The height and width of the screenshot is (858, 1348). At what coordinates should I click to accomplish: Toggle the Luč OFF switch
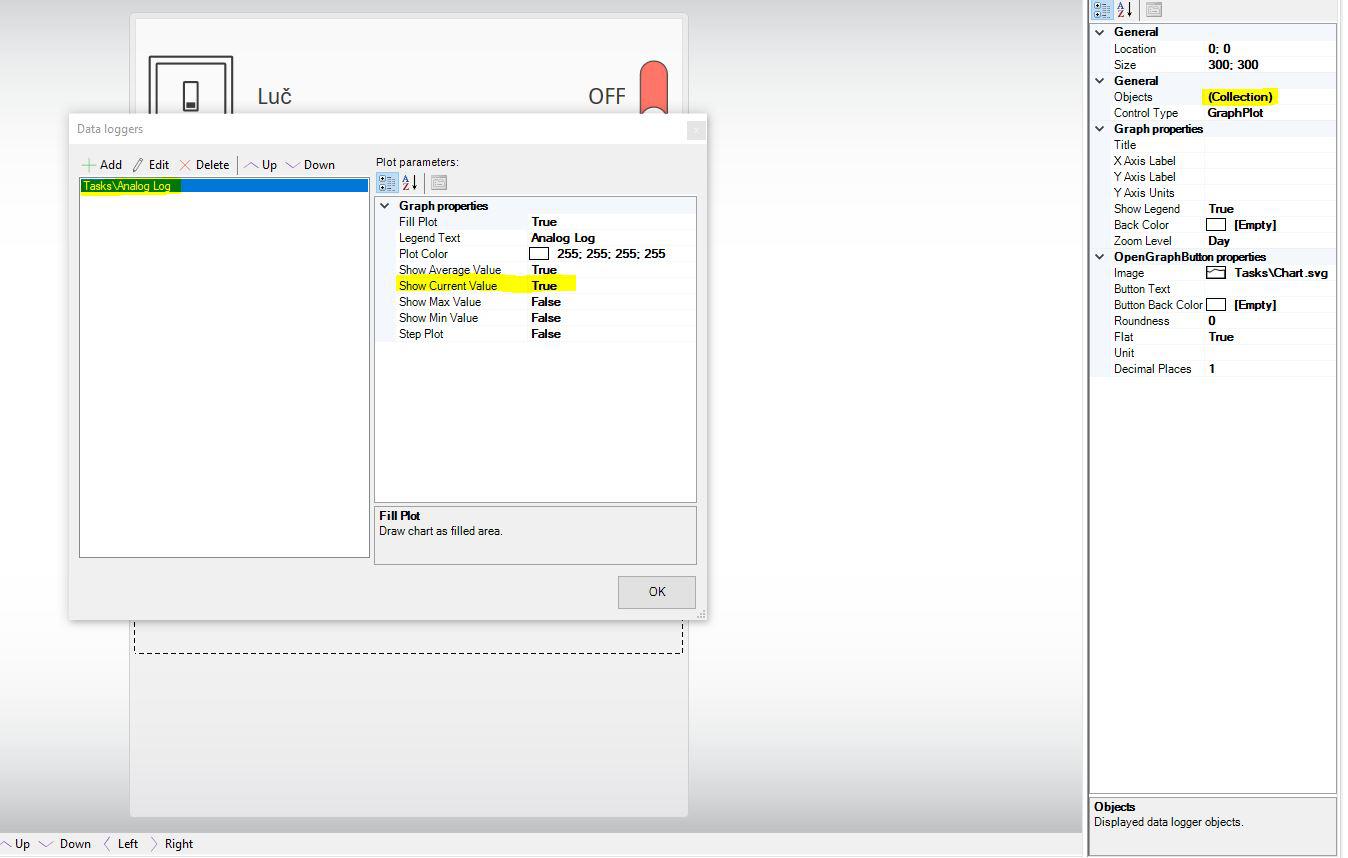tap(653, 90)
